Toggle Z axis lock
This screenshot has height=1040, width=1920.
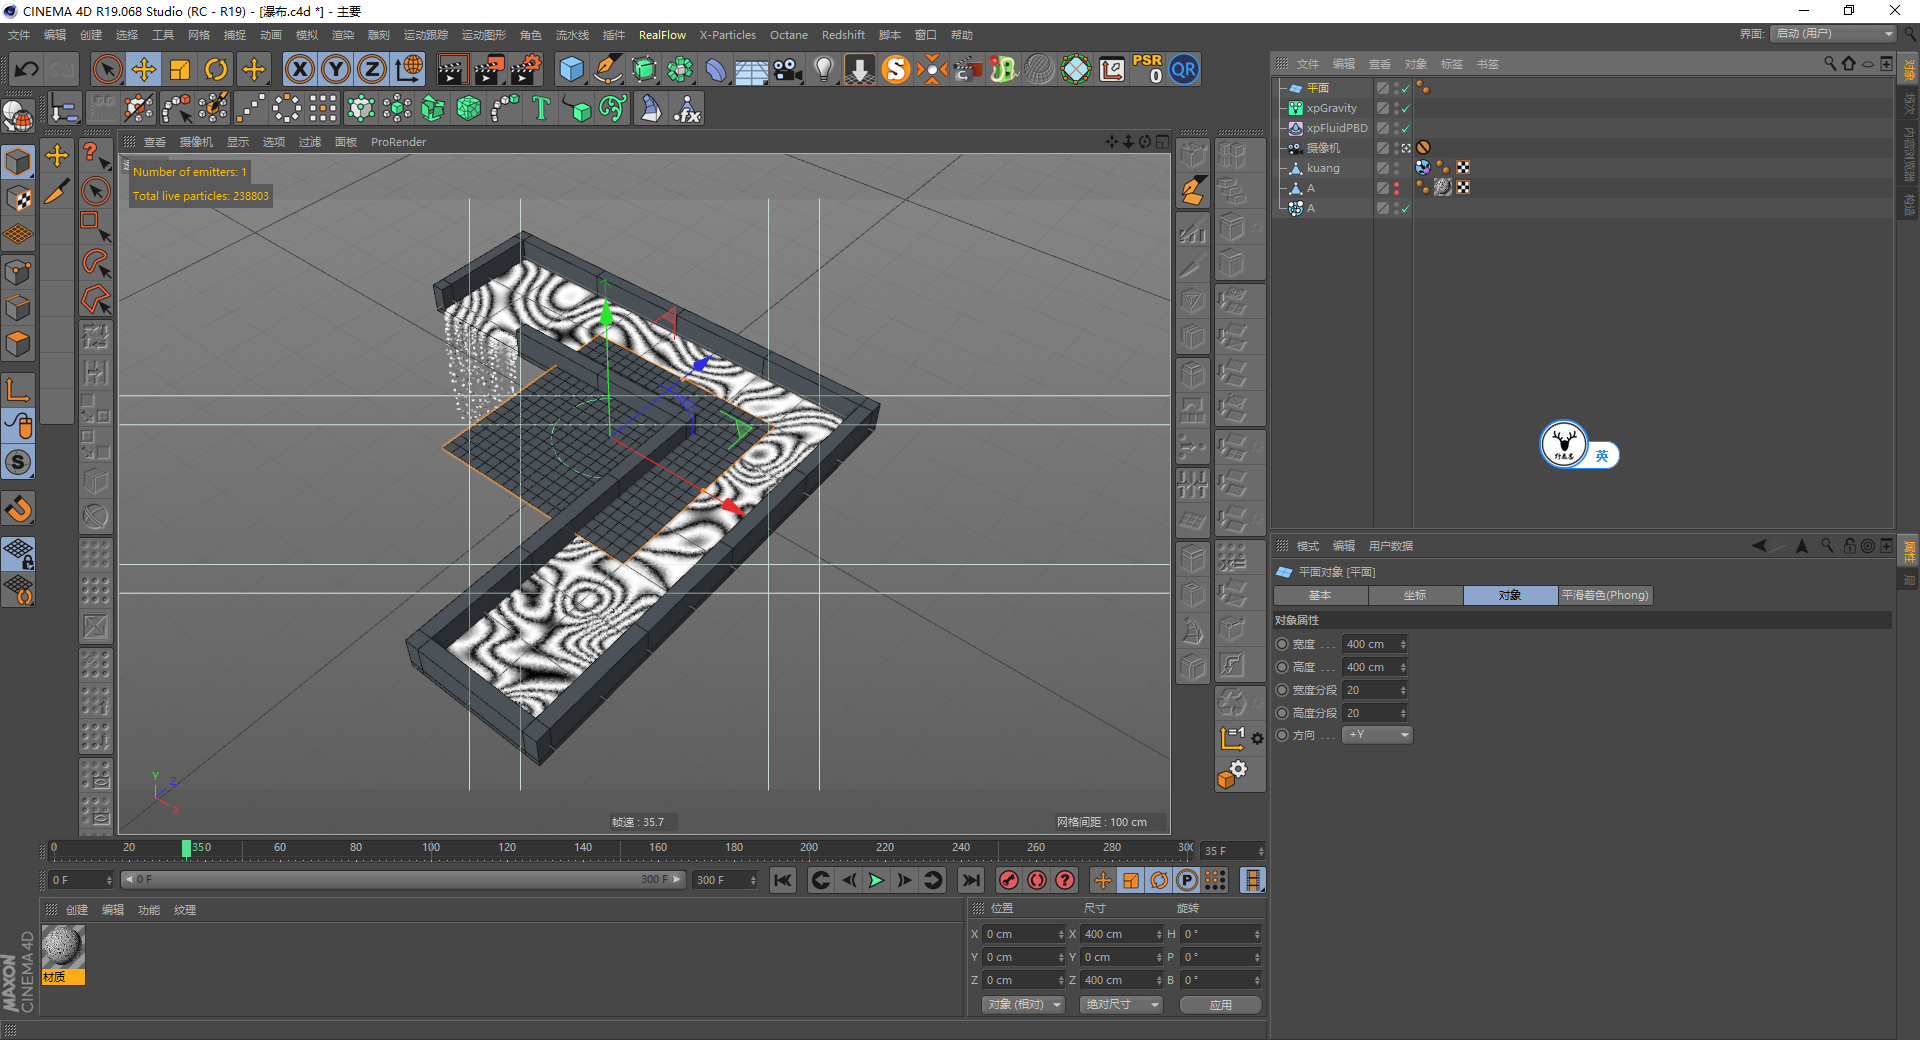pos(372,69)
